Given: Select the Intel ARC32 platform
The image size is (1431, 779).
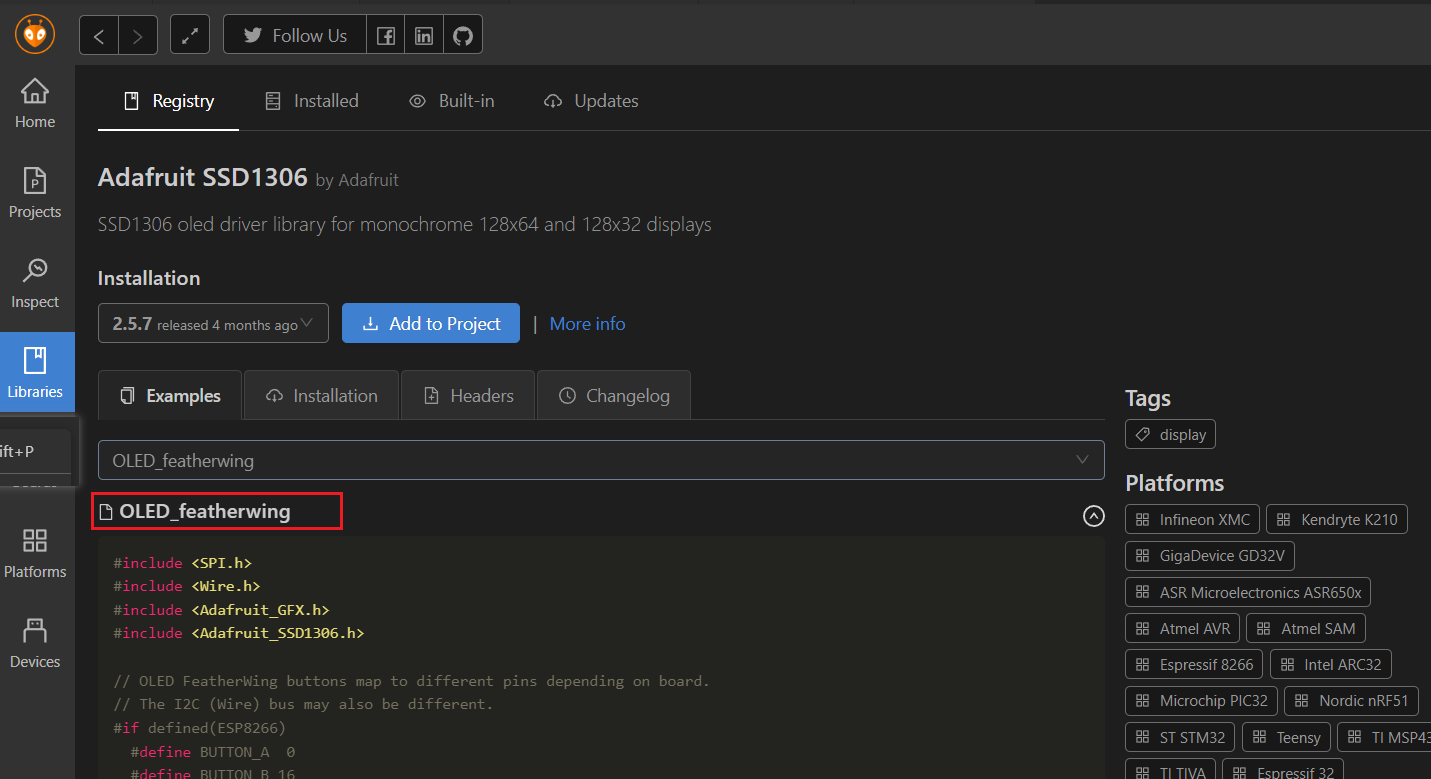Looking at the screenshot, I should [1331, 665].
